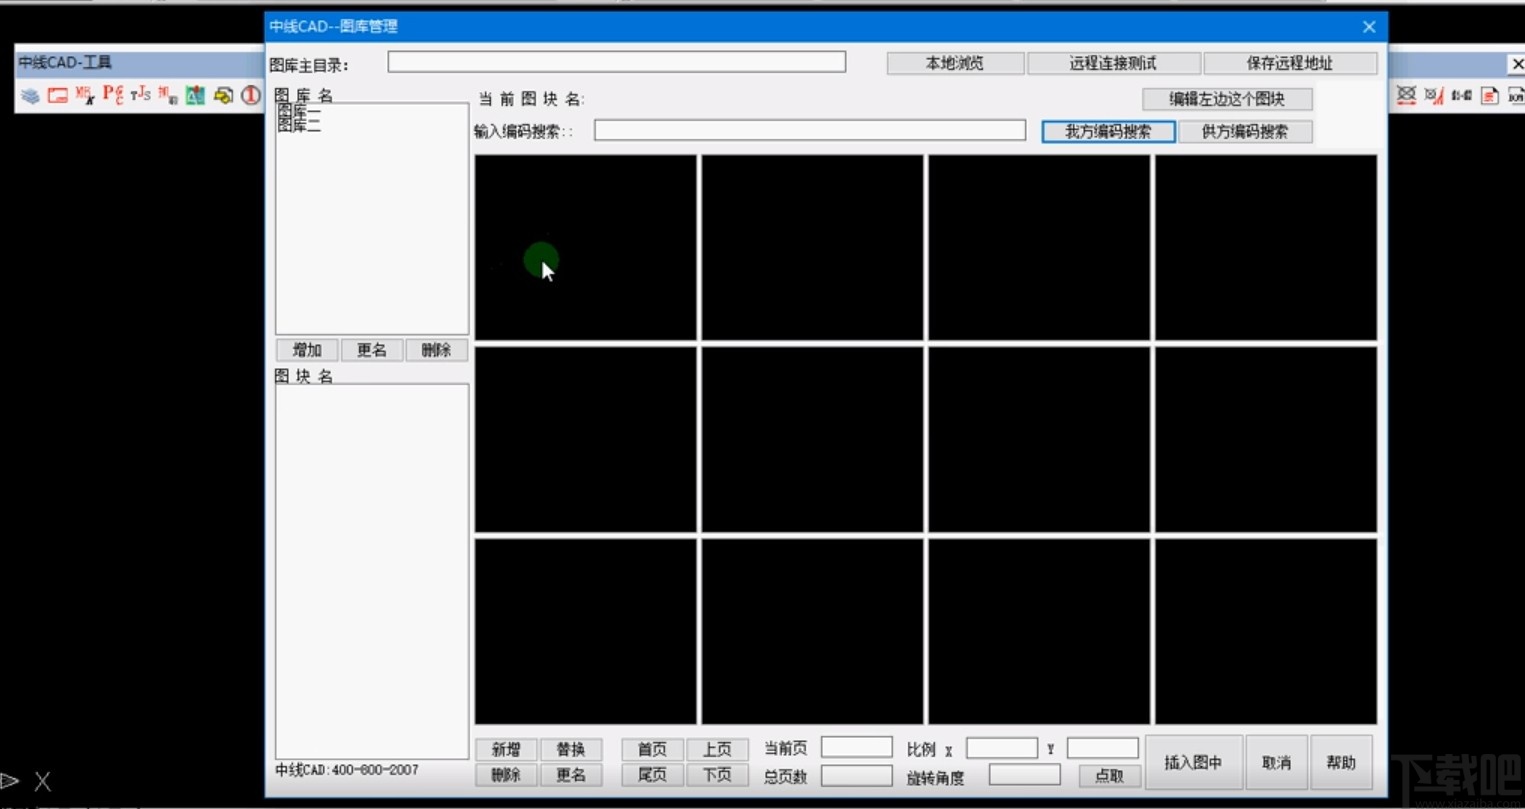Select the layers stack icon in 中线CAD-工具 toolbar

coord(31,95)
